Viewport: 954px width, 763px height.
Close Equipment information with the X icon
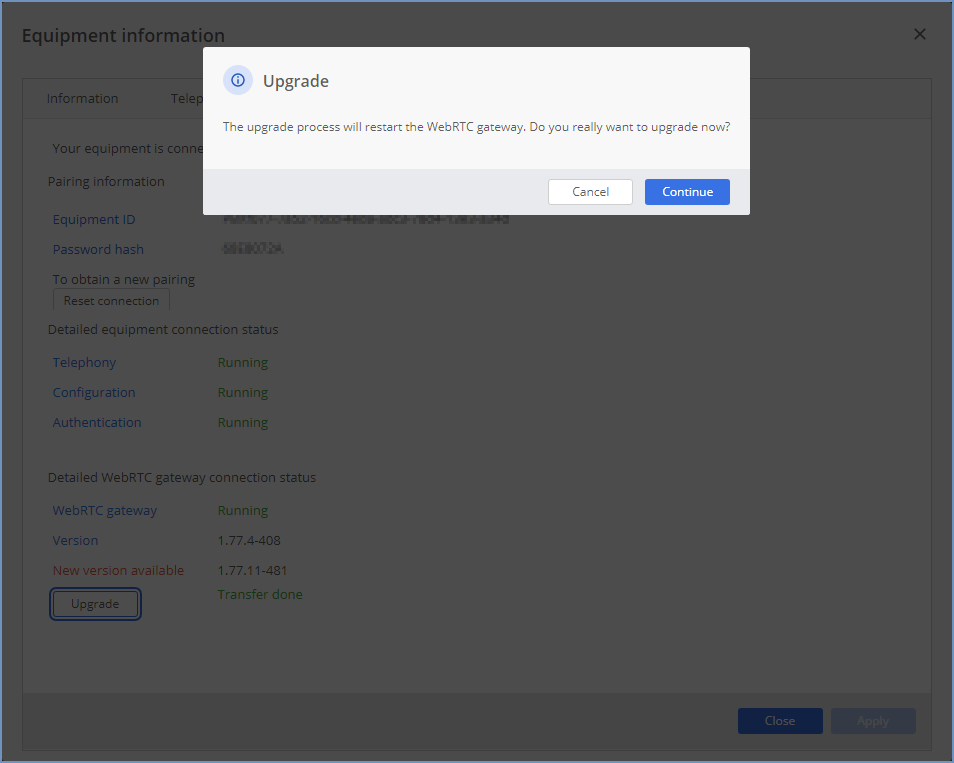click(x=919, y=34)
